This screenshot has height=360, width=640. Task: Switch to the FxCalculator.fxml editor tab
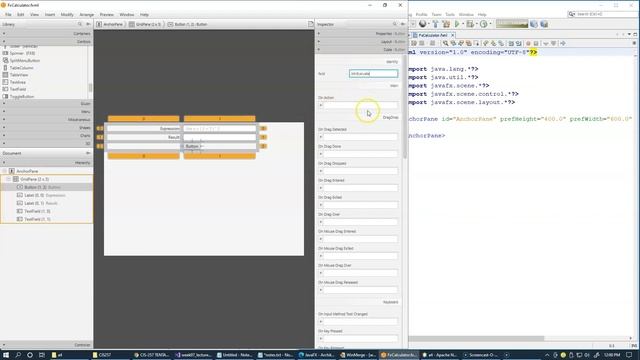click(x=432, y=35)
